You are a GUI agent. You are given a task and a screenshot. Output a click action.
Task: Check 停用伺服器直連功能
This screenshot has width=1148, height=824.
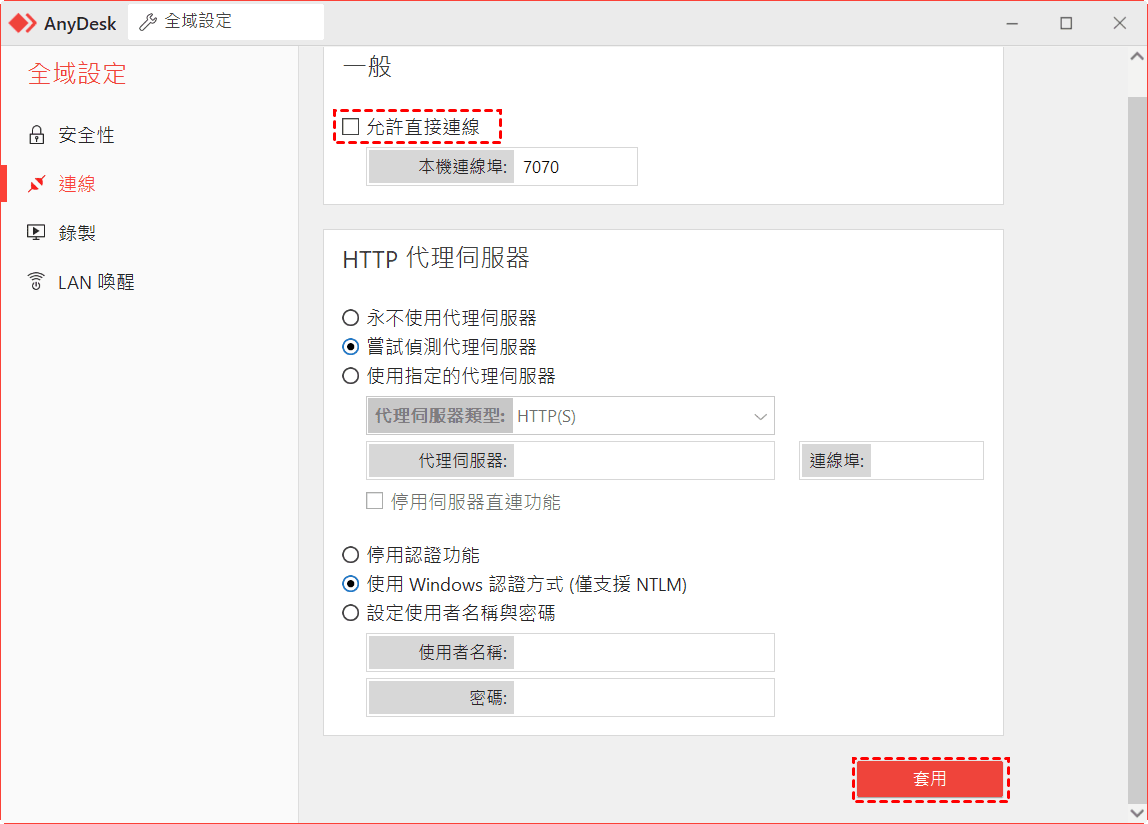[x=374, y=501]
